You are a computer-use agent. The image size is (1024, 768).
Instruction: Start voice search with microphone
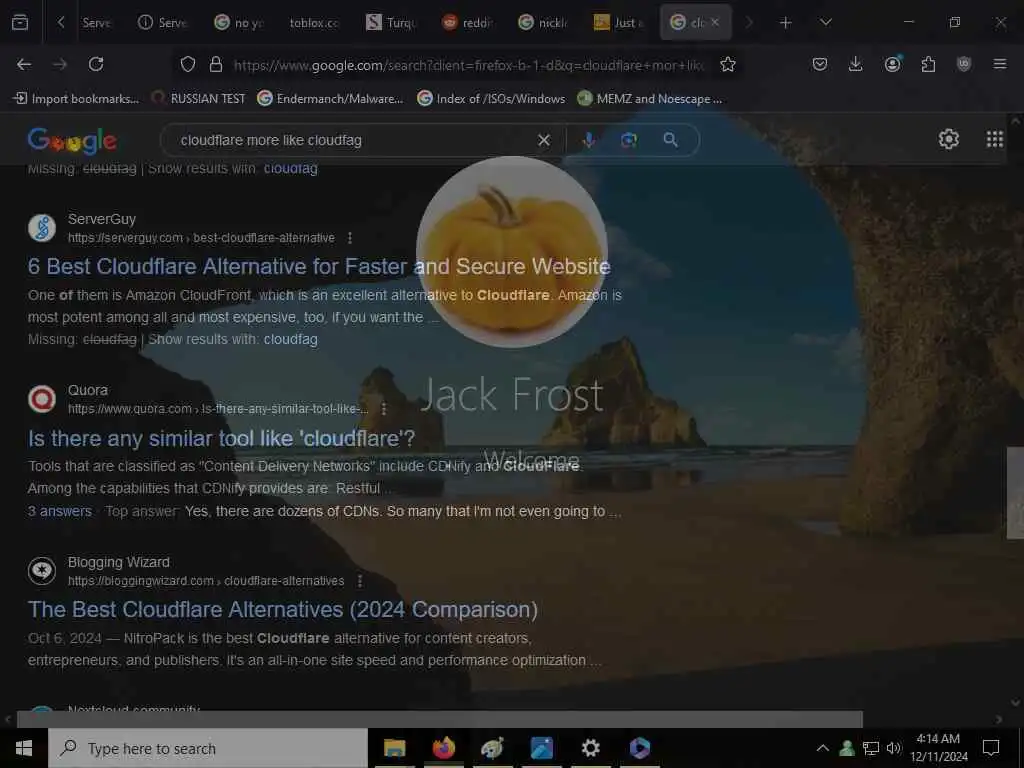[x=588, y=140]
